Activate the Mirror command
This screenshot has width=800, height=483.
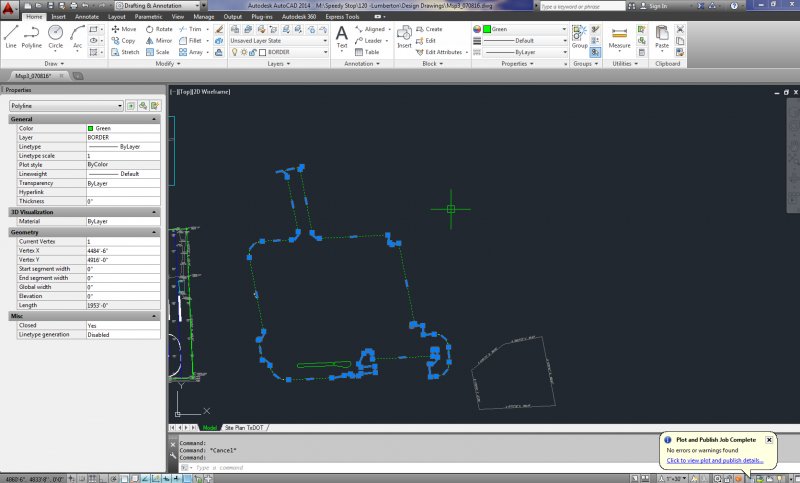(159, 40)
